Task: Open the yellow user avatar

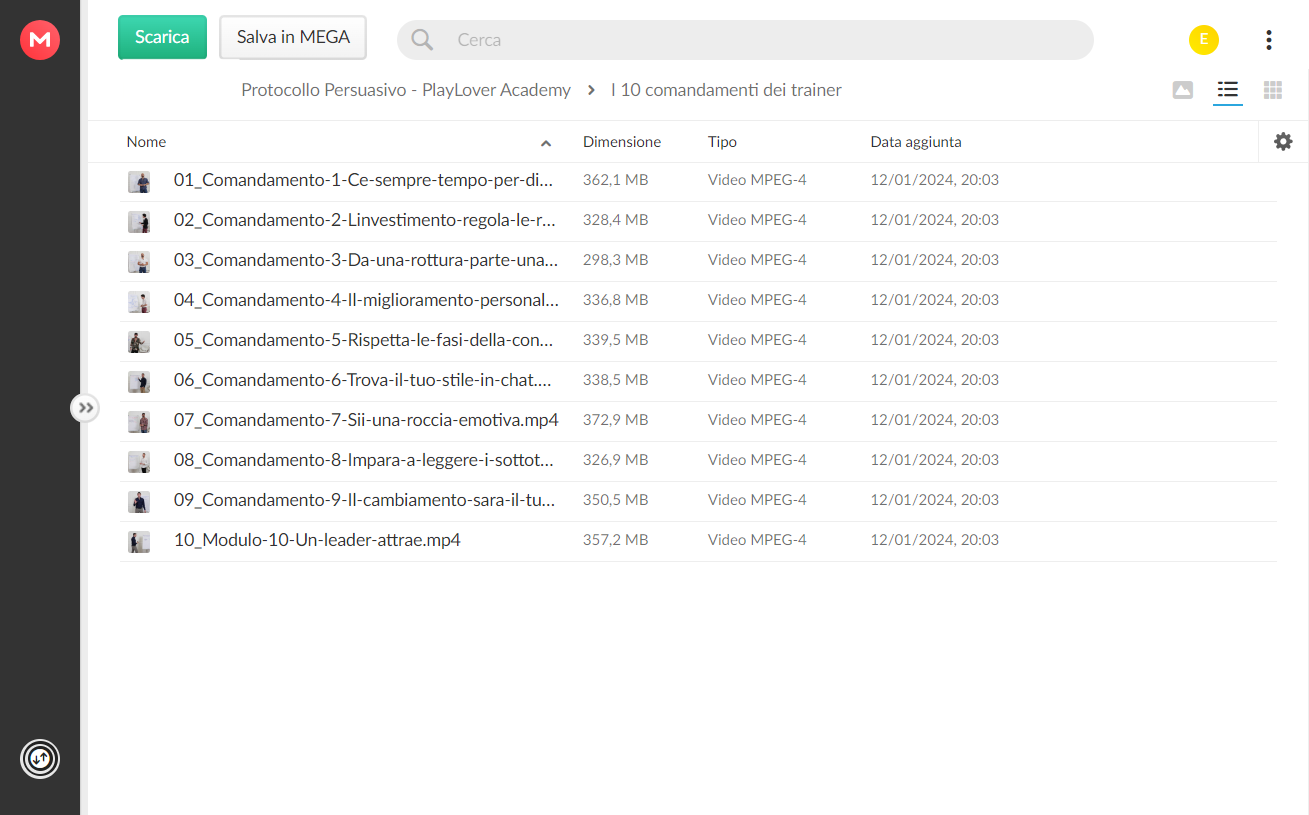Action: coord(1204,40)
